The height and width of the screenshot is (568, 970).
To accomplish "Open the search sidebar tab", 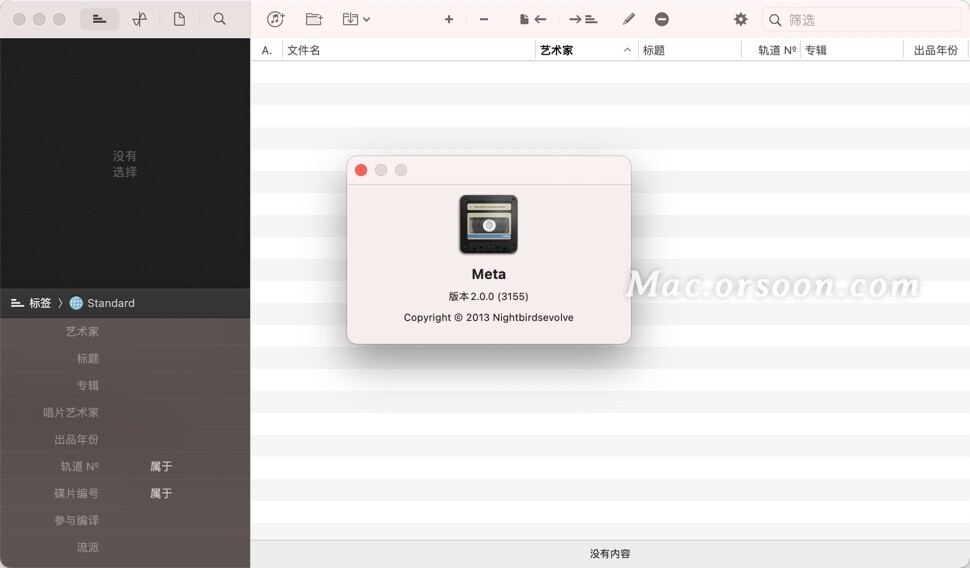I will point(219,19).
